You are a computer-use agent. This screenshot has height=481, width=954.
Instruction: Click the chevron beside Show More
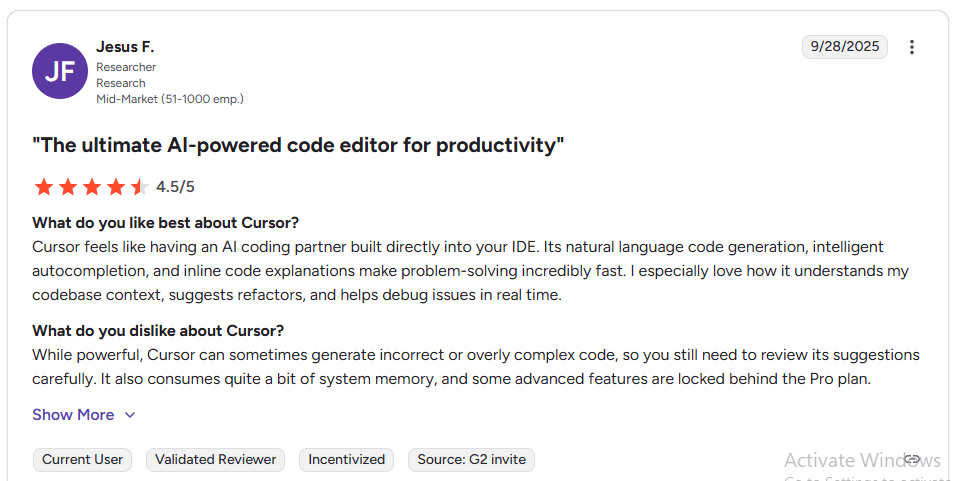[x=130, y=415]
